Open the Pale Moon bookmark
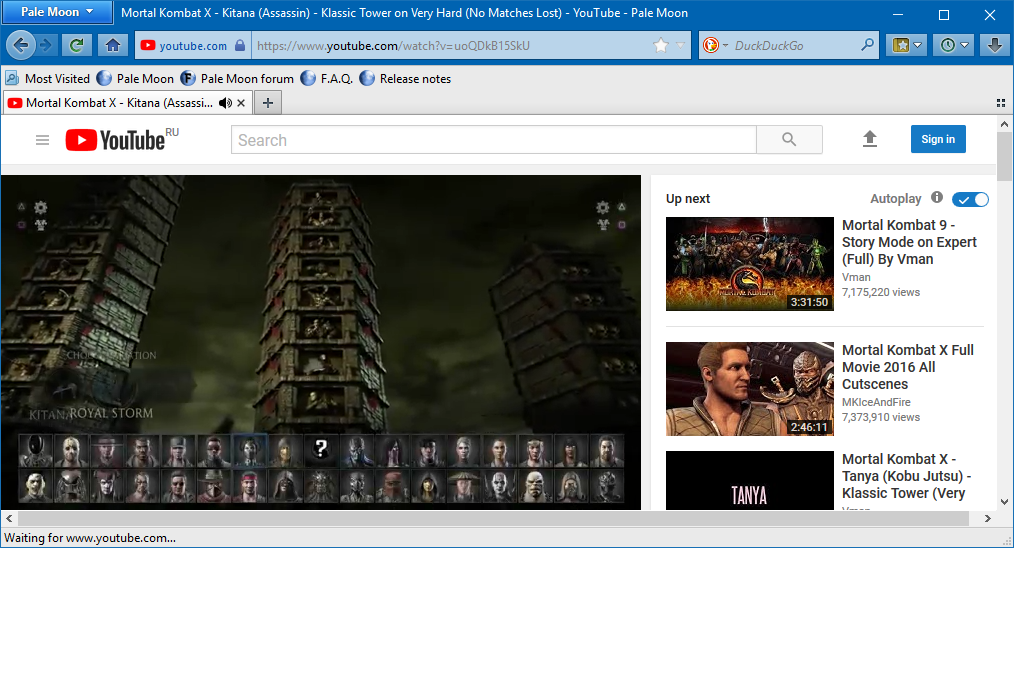 pyautogui.click(x=136, y=79)
